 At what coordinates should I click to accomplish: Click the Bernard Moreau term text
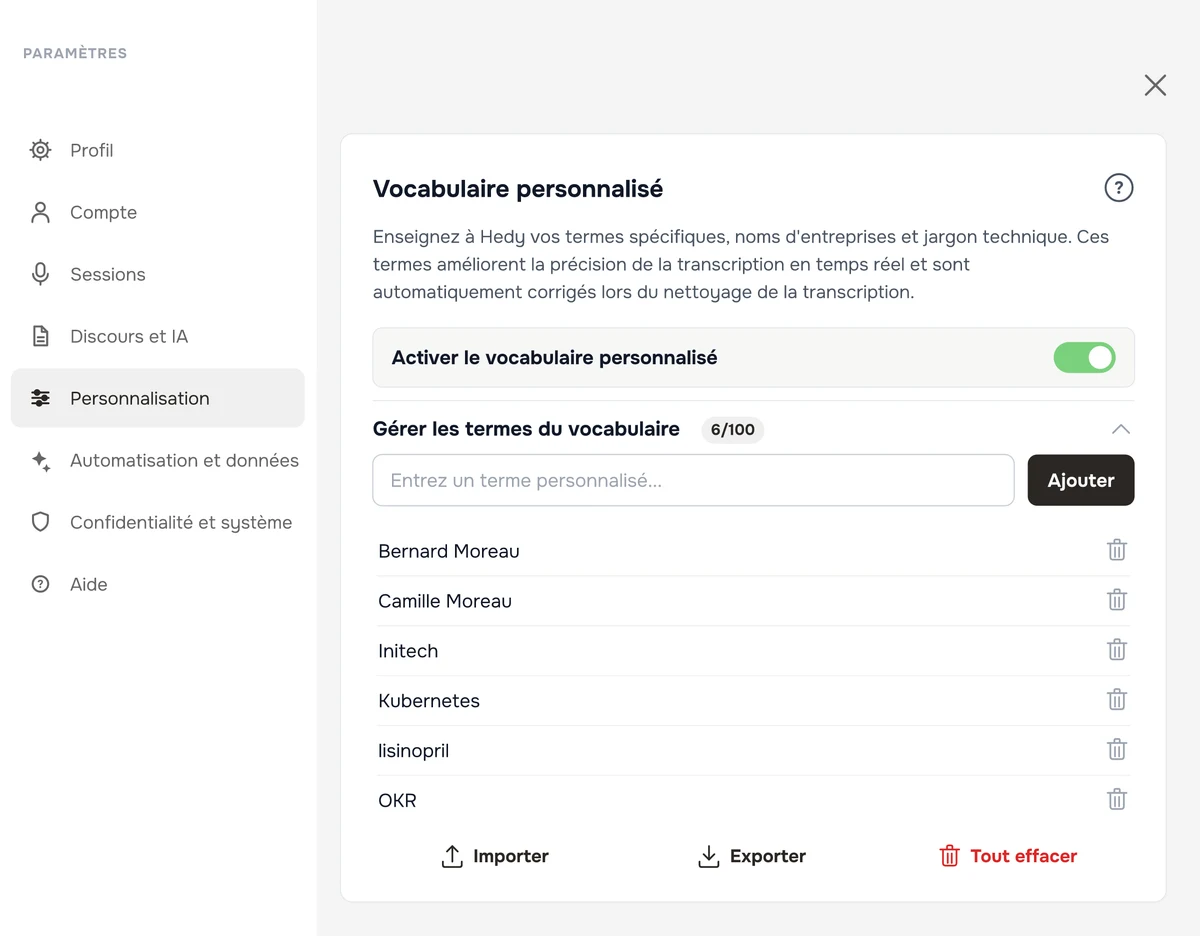point(449,551)
